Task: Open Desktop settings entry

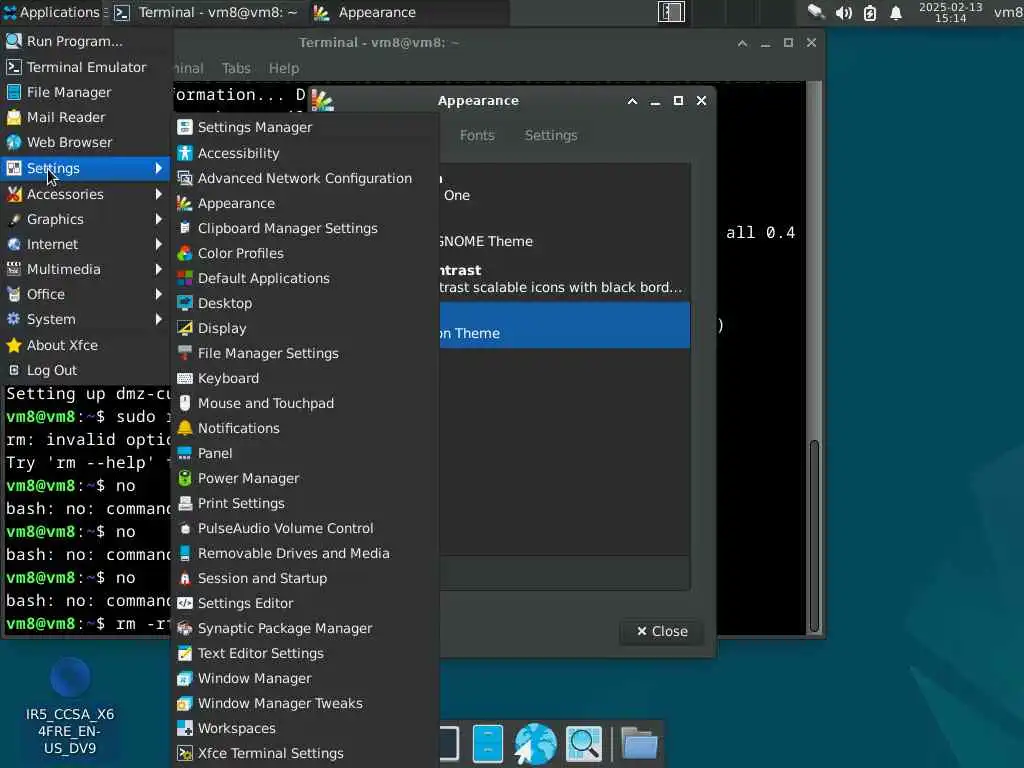Action: 304,303
